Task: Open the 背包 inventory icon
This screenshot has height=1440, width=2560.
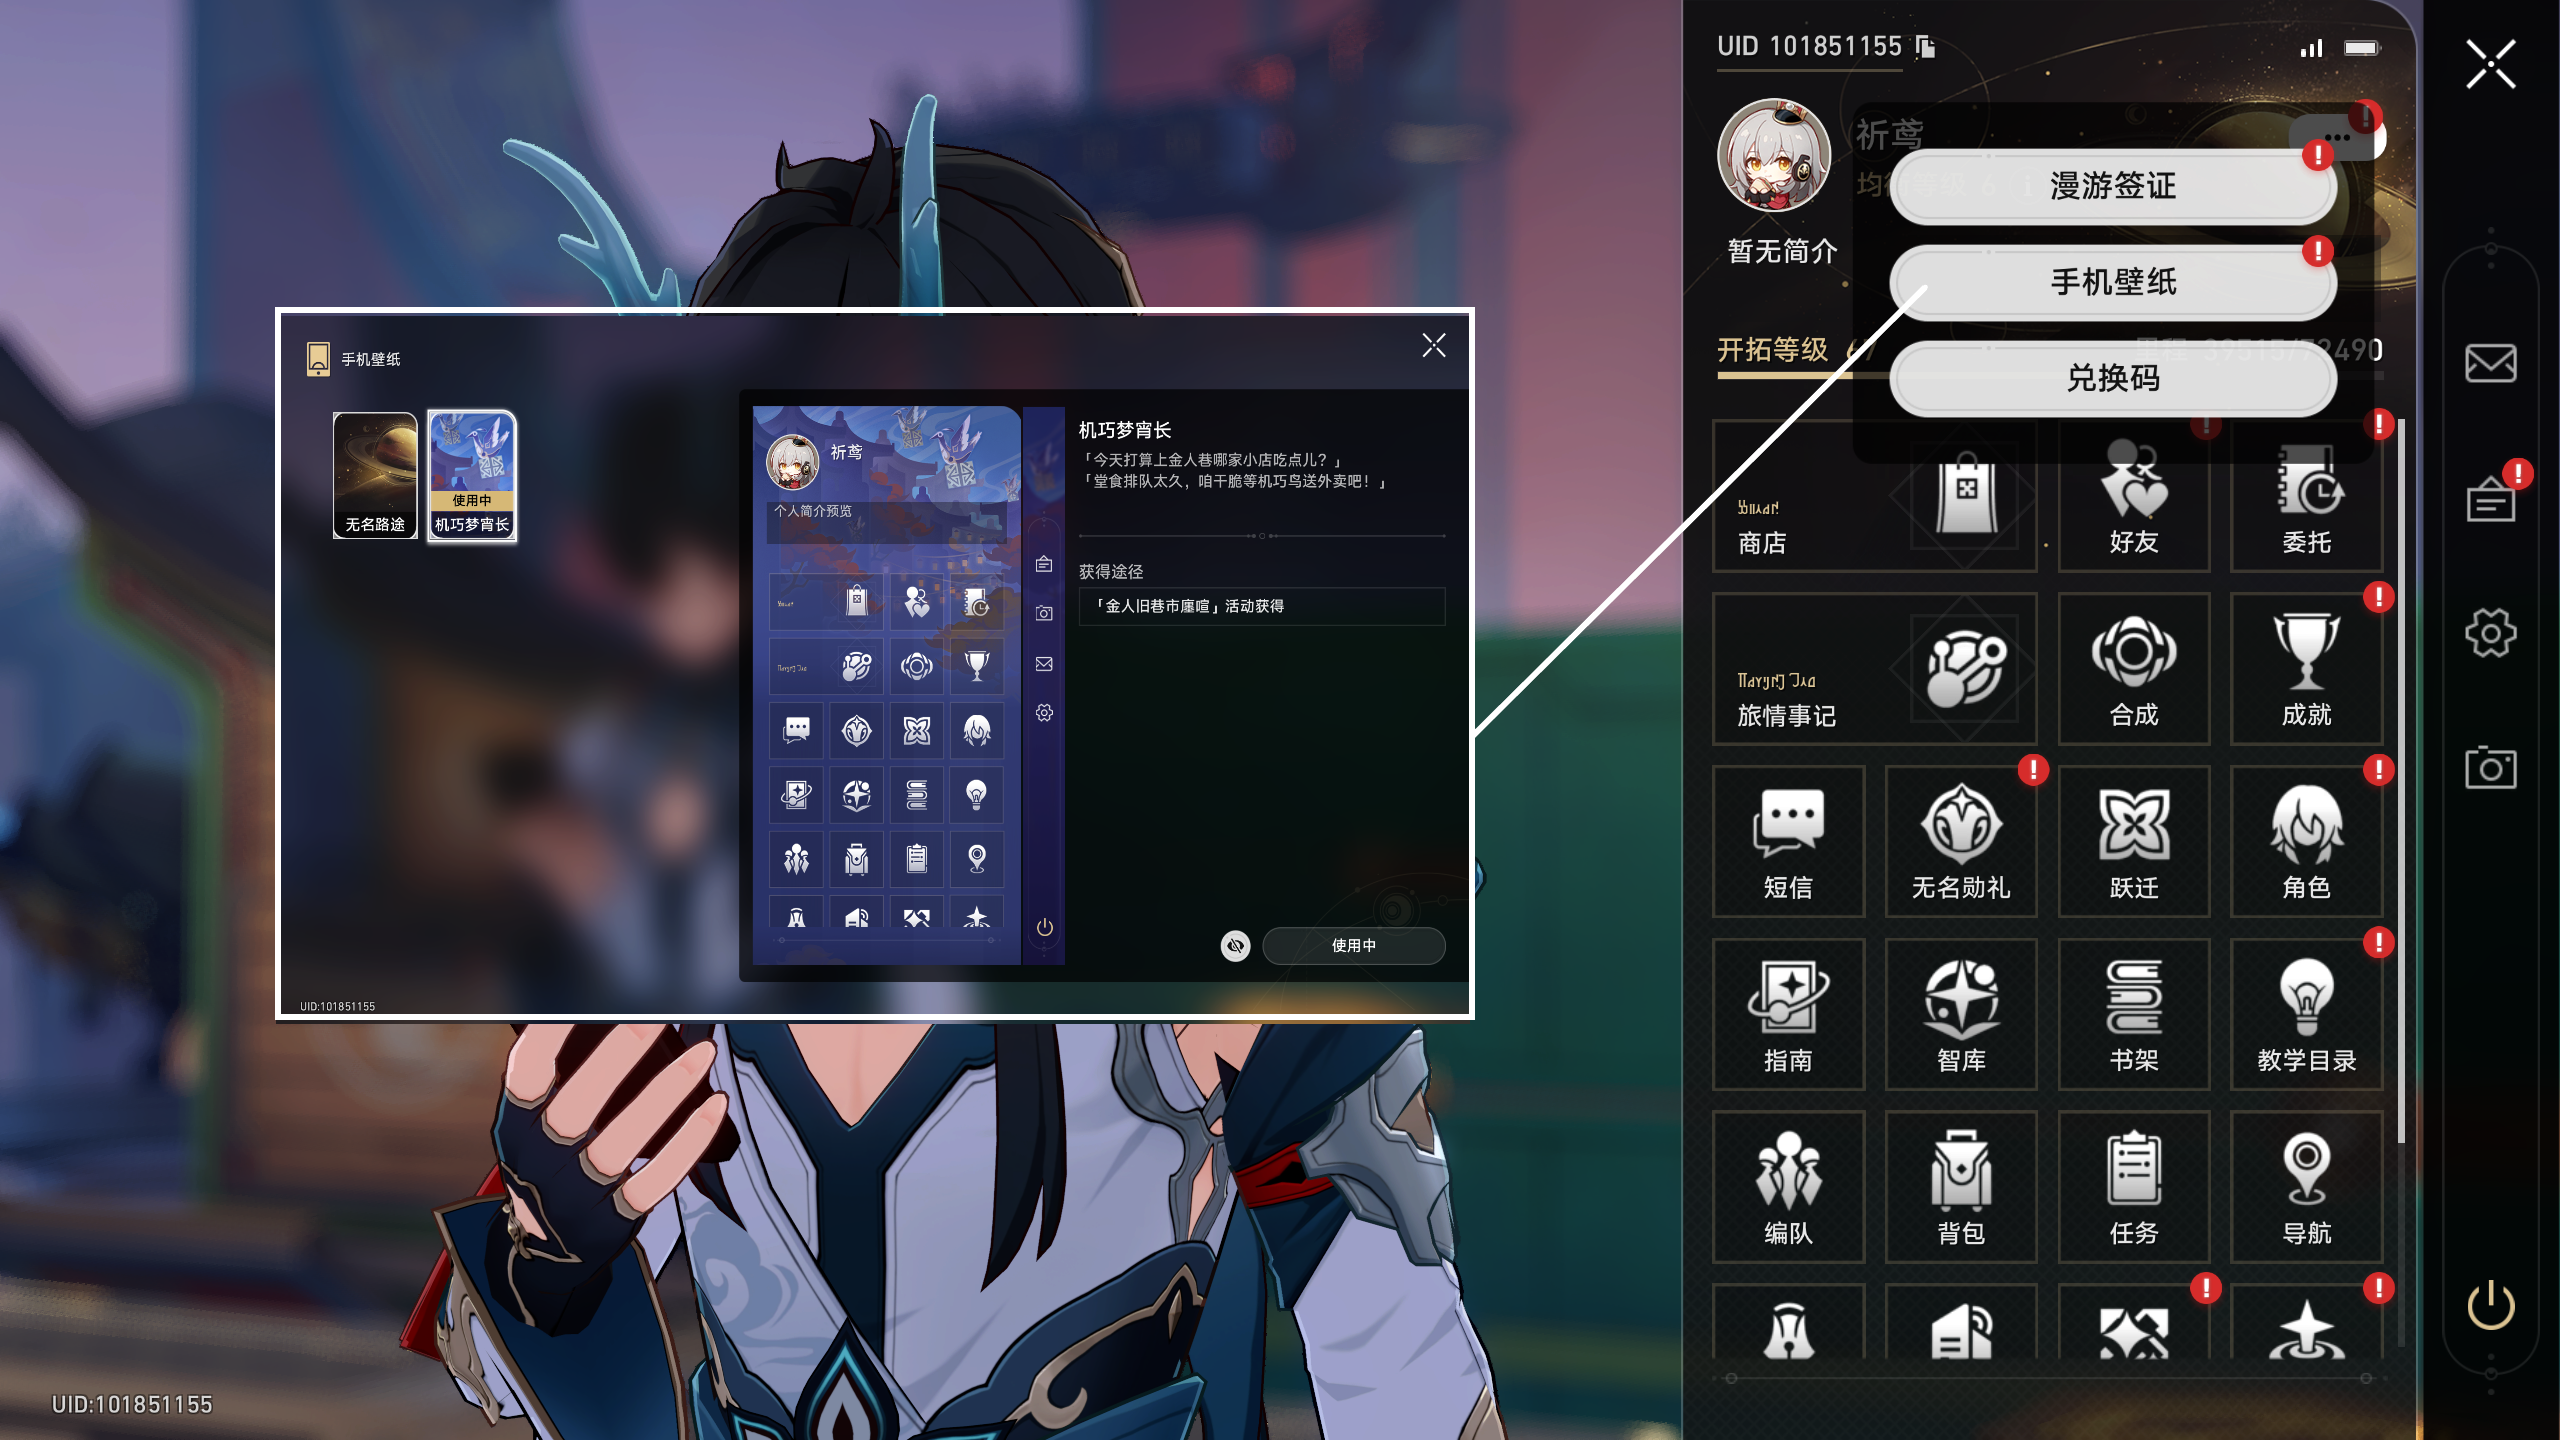Action: [x=1960, y=1187]
